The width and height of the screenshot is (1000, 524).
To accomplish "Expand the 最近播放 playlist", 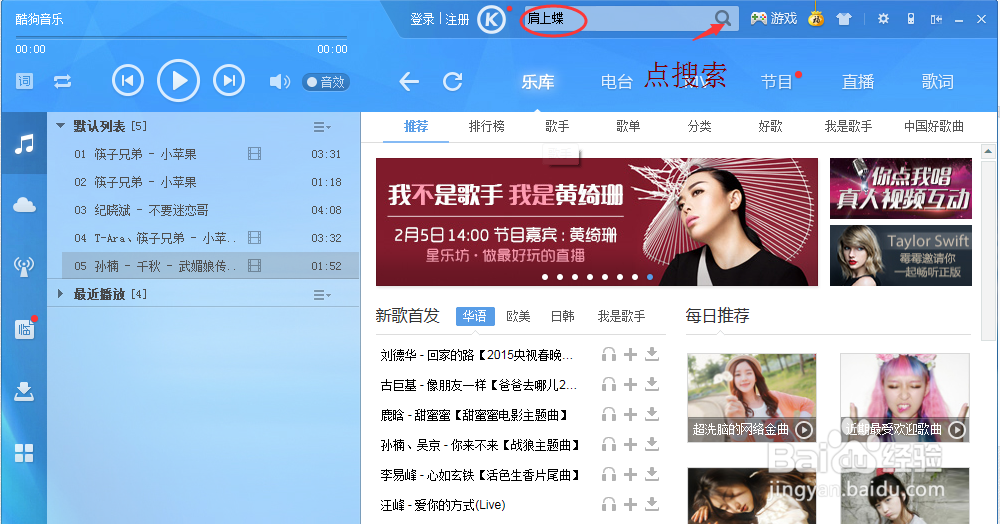I will pos(61,294).
